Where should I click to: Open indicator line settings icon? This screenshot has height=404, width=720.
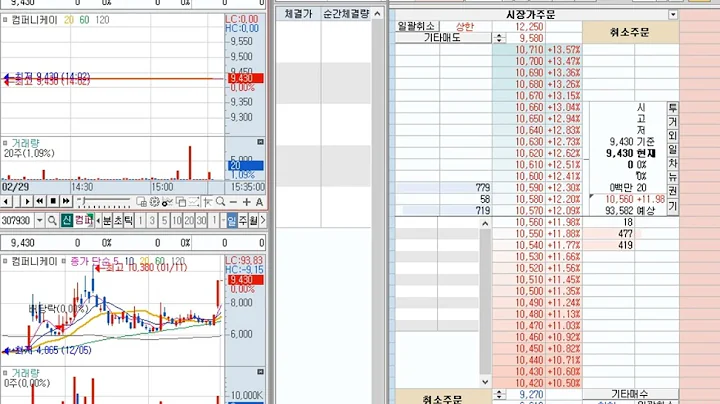[x=168, y=202]
